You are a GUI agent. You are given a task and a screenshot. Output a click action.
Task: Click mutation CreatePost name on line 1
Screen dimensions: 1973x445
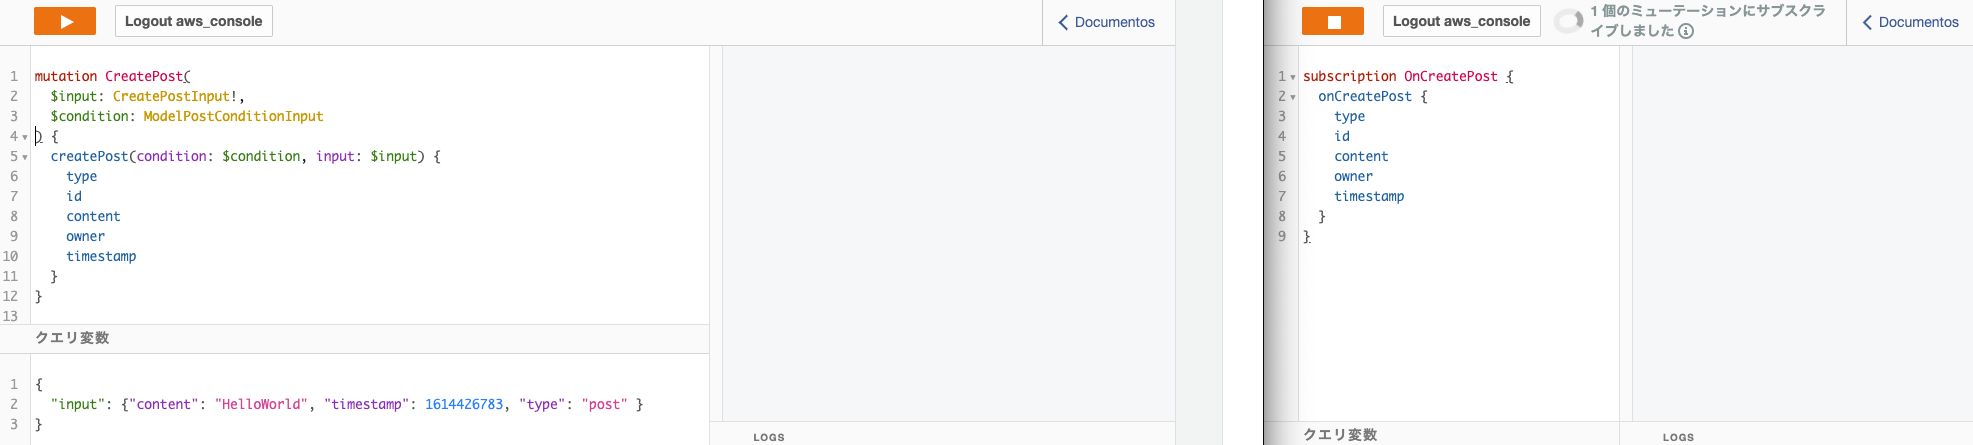[x=144, y=76]
